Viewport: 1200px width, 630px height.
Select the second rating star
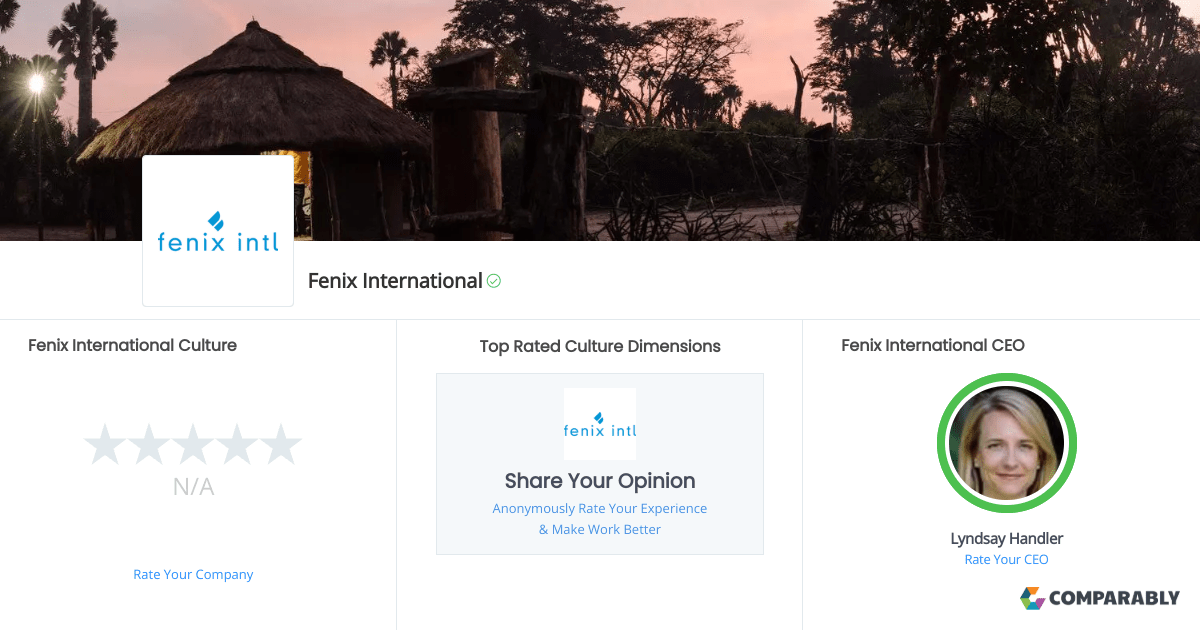(149, 443)
